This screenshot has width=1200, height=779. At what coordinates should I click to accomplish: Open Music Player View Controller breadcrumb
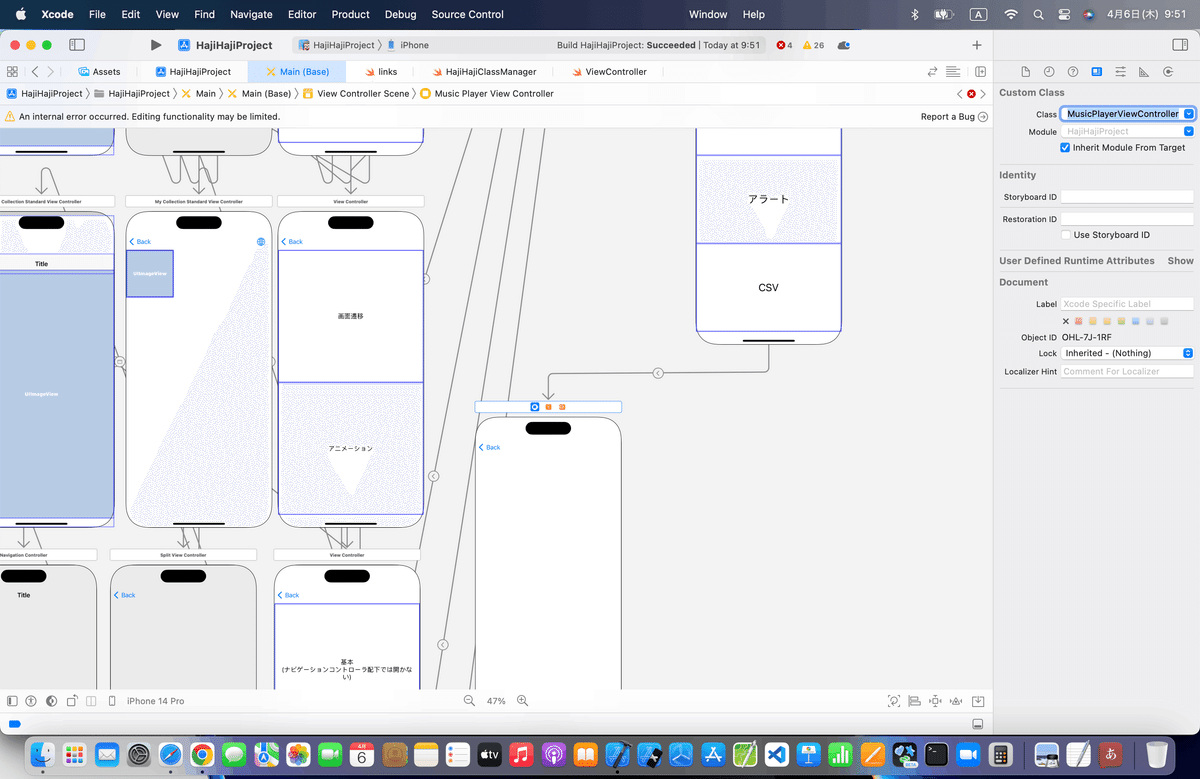[x=487, y=93]
